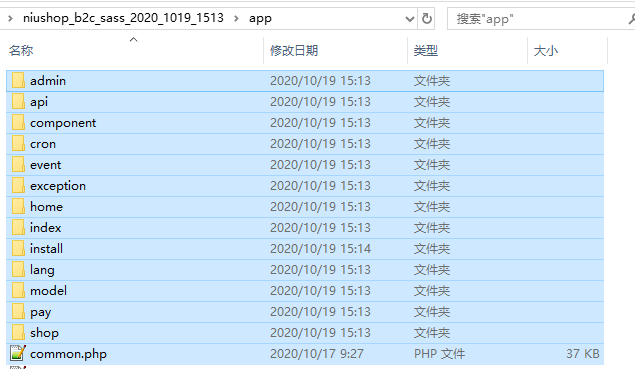Click the common.php file name

68,354
